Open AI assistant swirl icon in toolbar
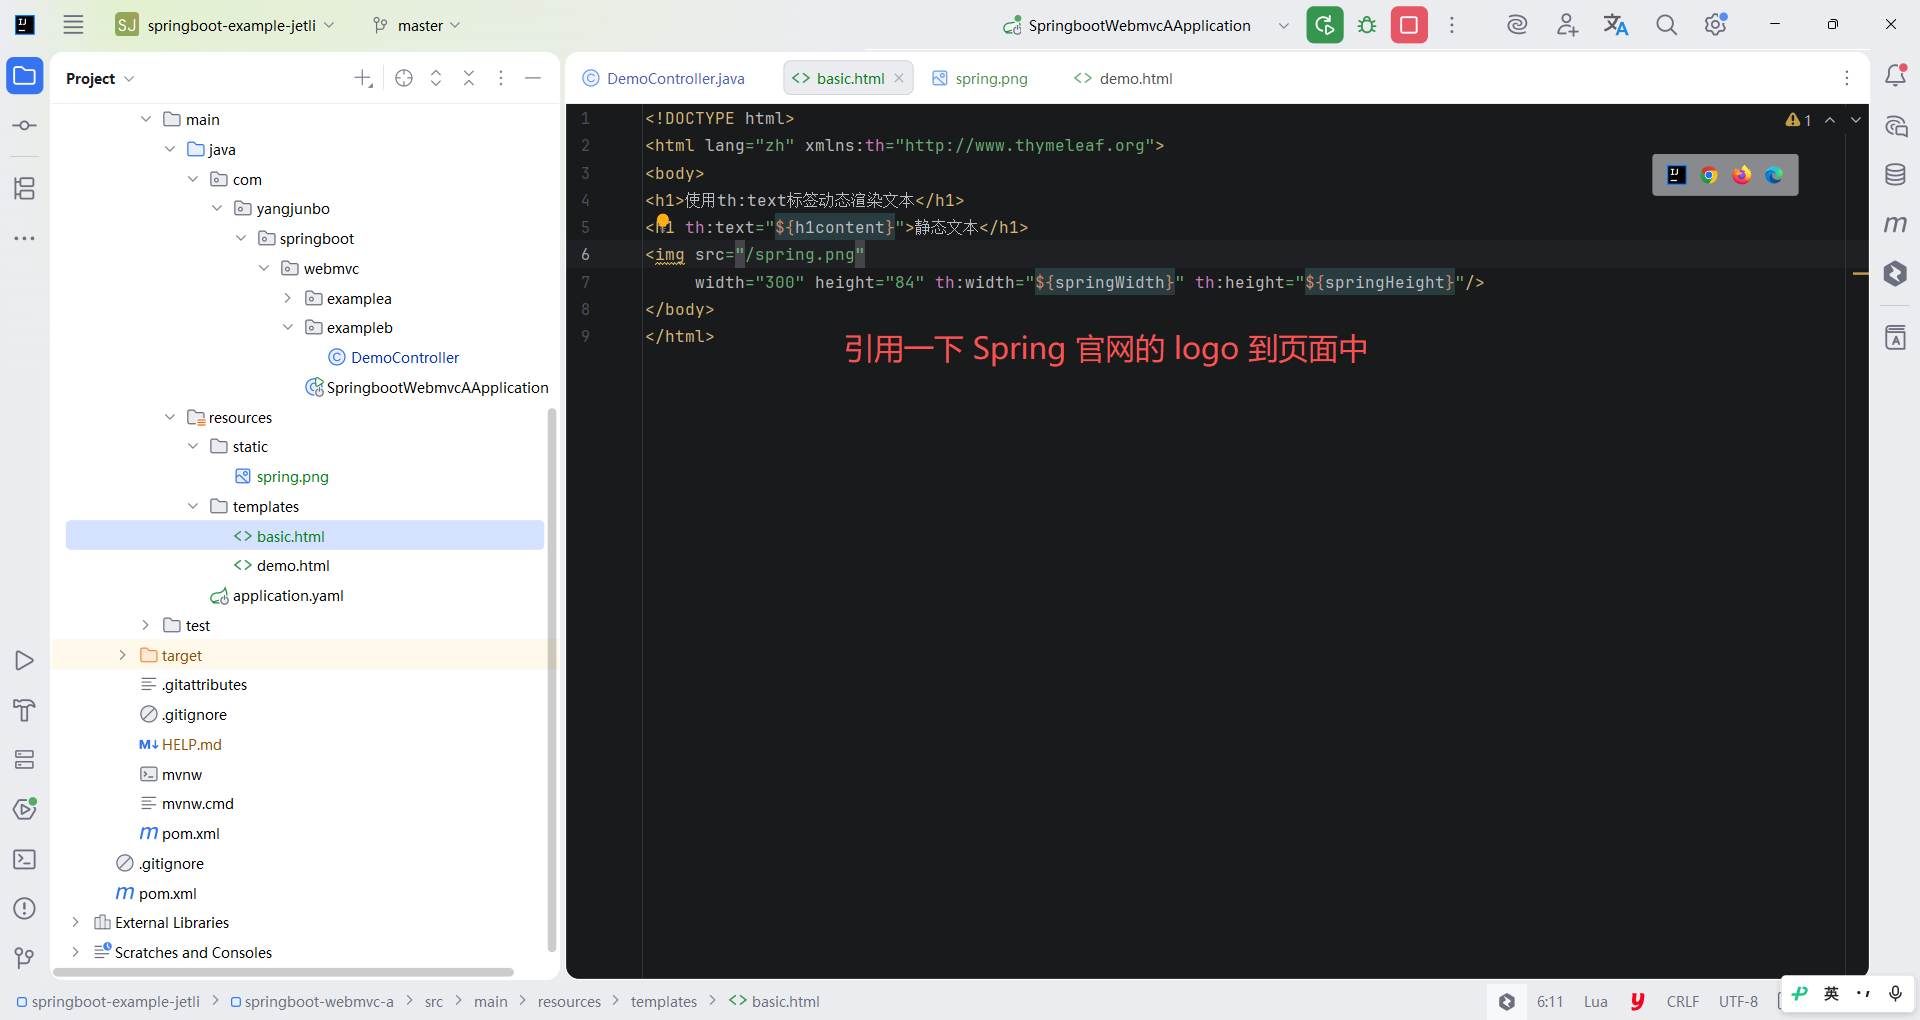Screen dimensions: 1920x1020 tap(1517, 25)
